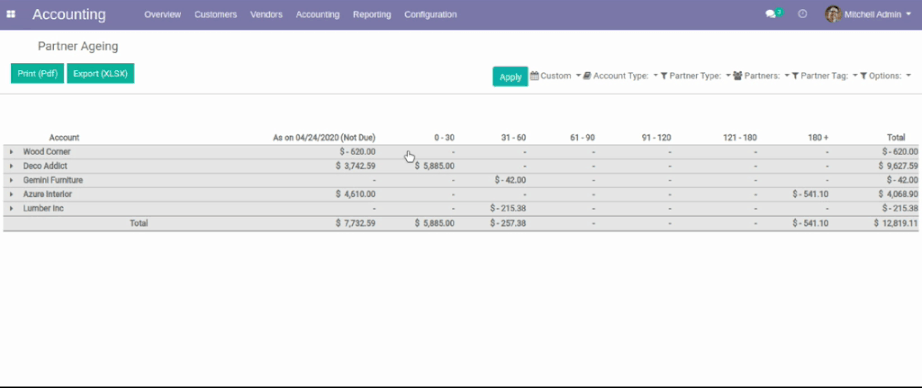Click Deco Addict's $ 9,627.59 total

point(898,166)
